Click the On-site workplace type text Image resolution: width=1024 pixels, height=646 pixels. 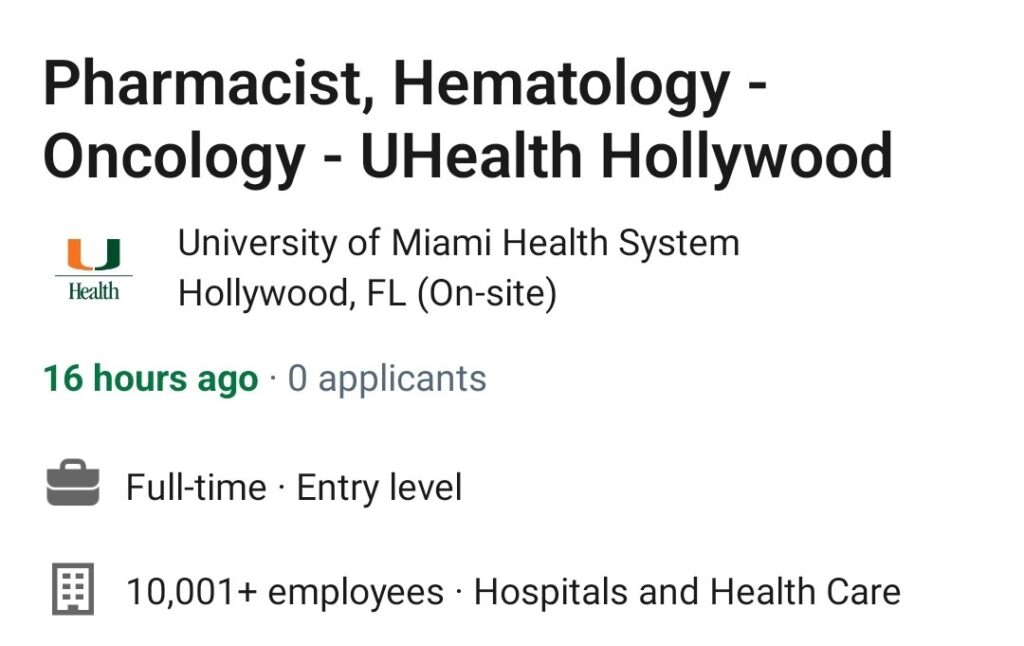(x=487, y=293)
